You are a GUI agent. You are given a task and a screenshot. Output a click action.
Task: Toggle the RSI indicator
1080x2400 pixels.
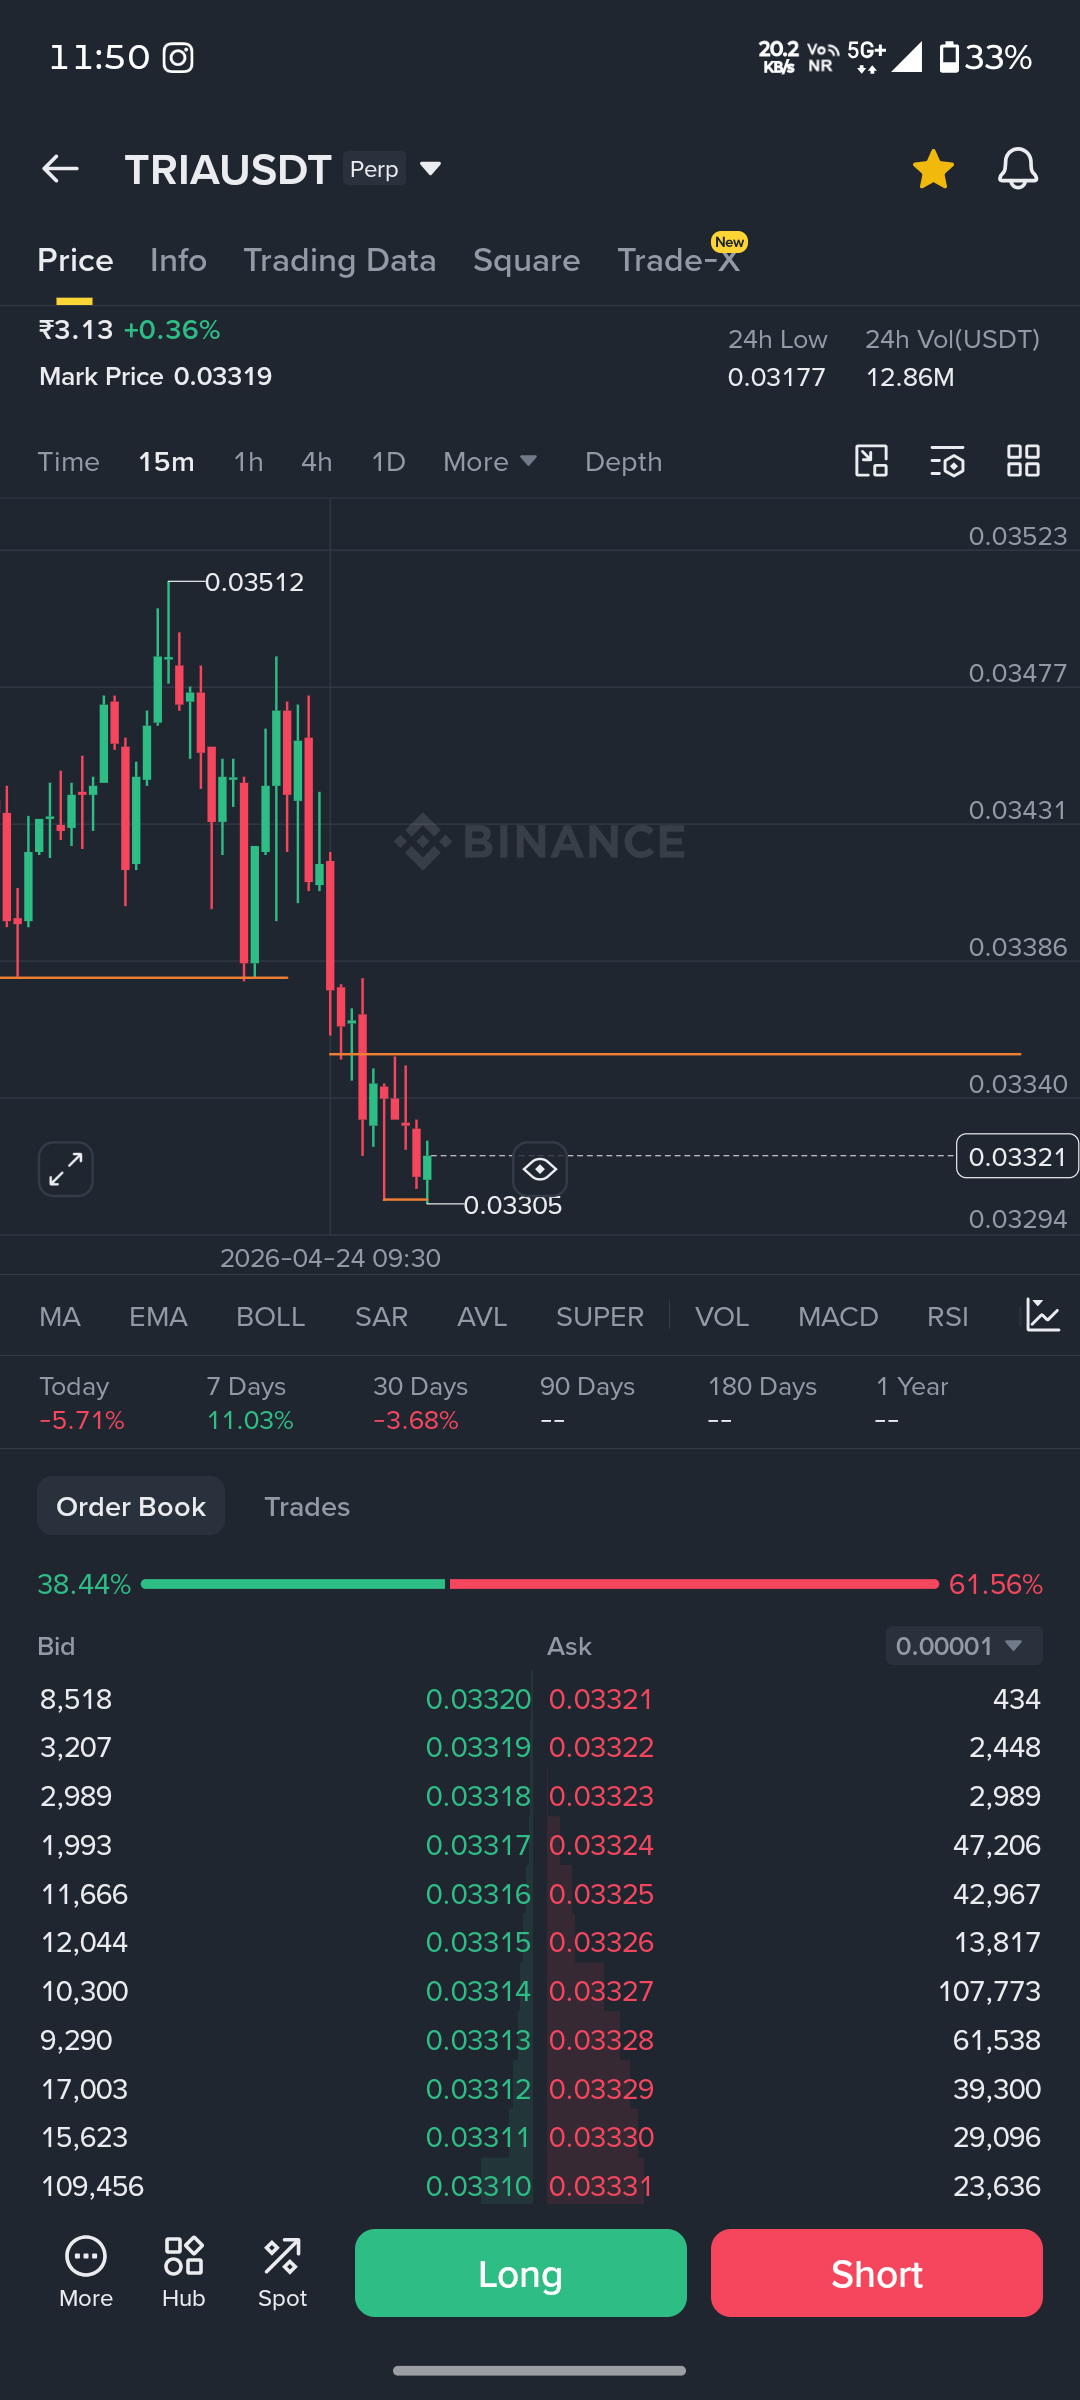[947, 1316]
